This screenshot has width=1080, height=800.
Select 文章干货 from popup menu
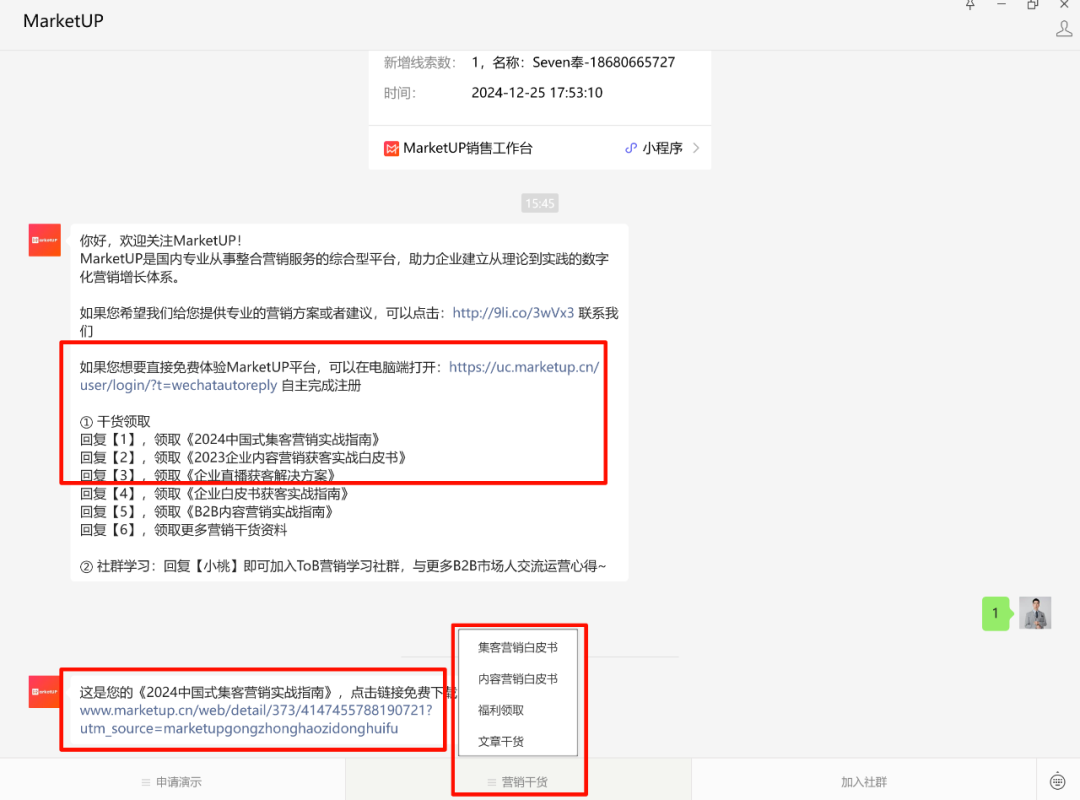tap(518, 741)
